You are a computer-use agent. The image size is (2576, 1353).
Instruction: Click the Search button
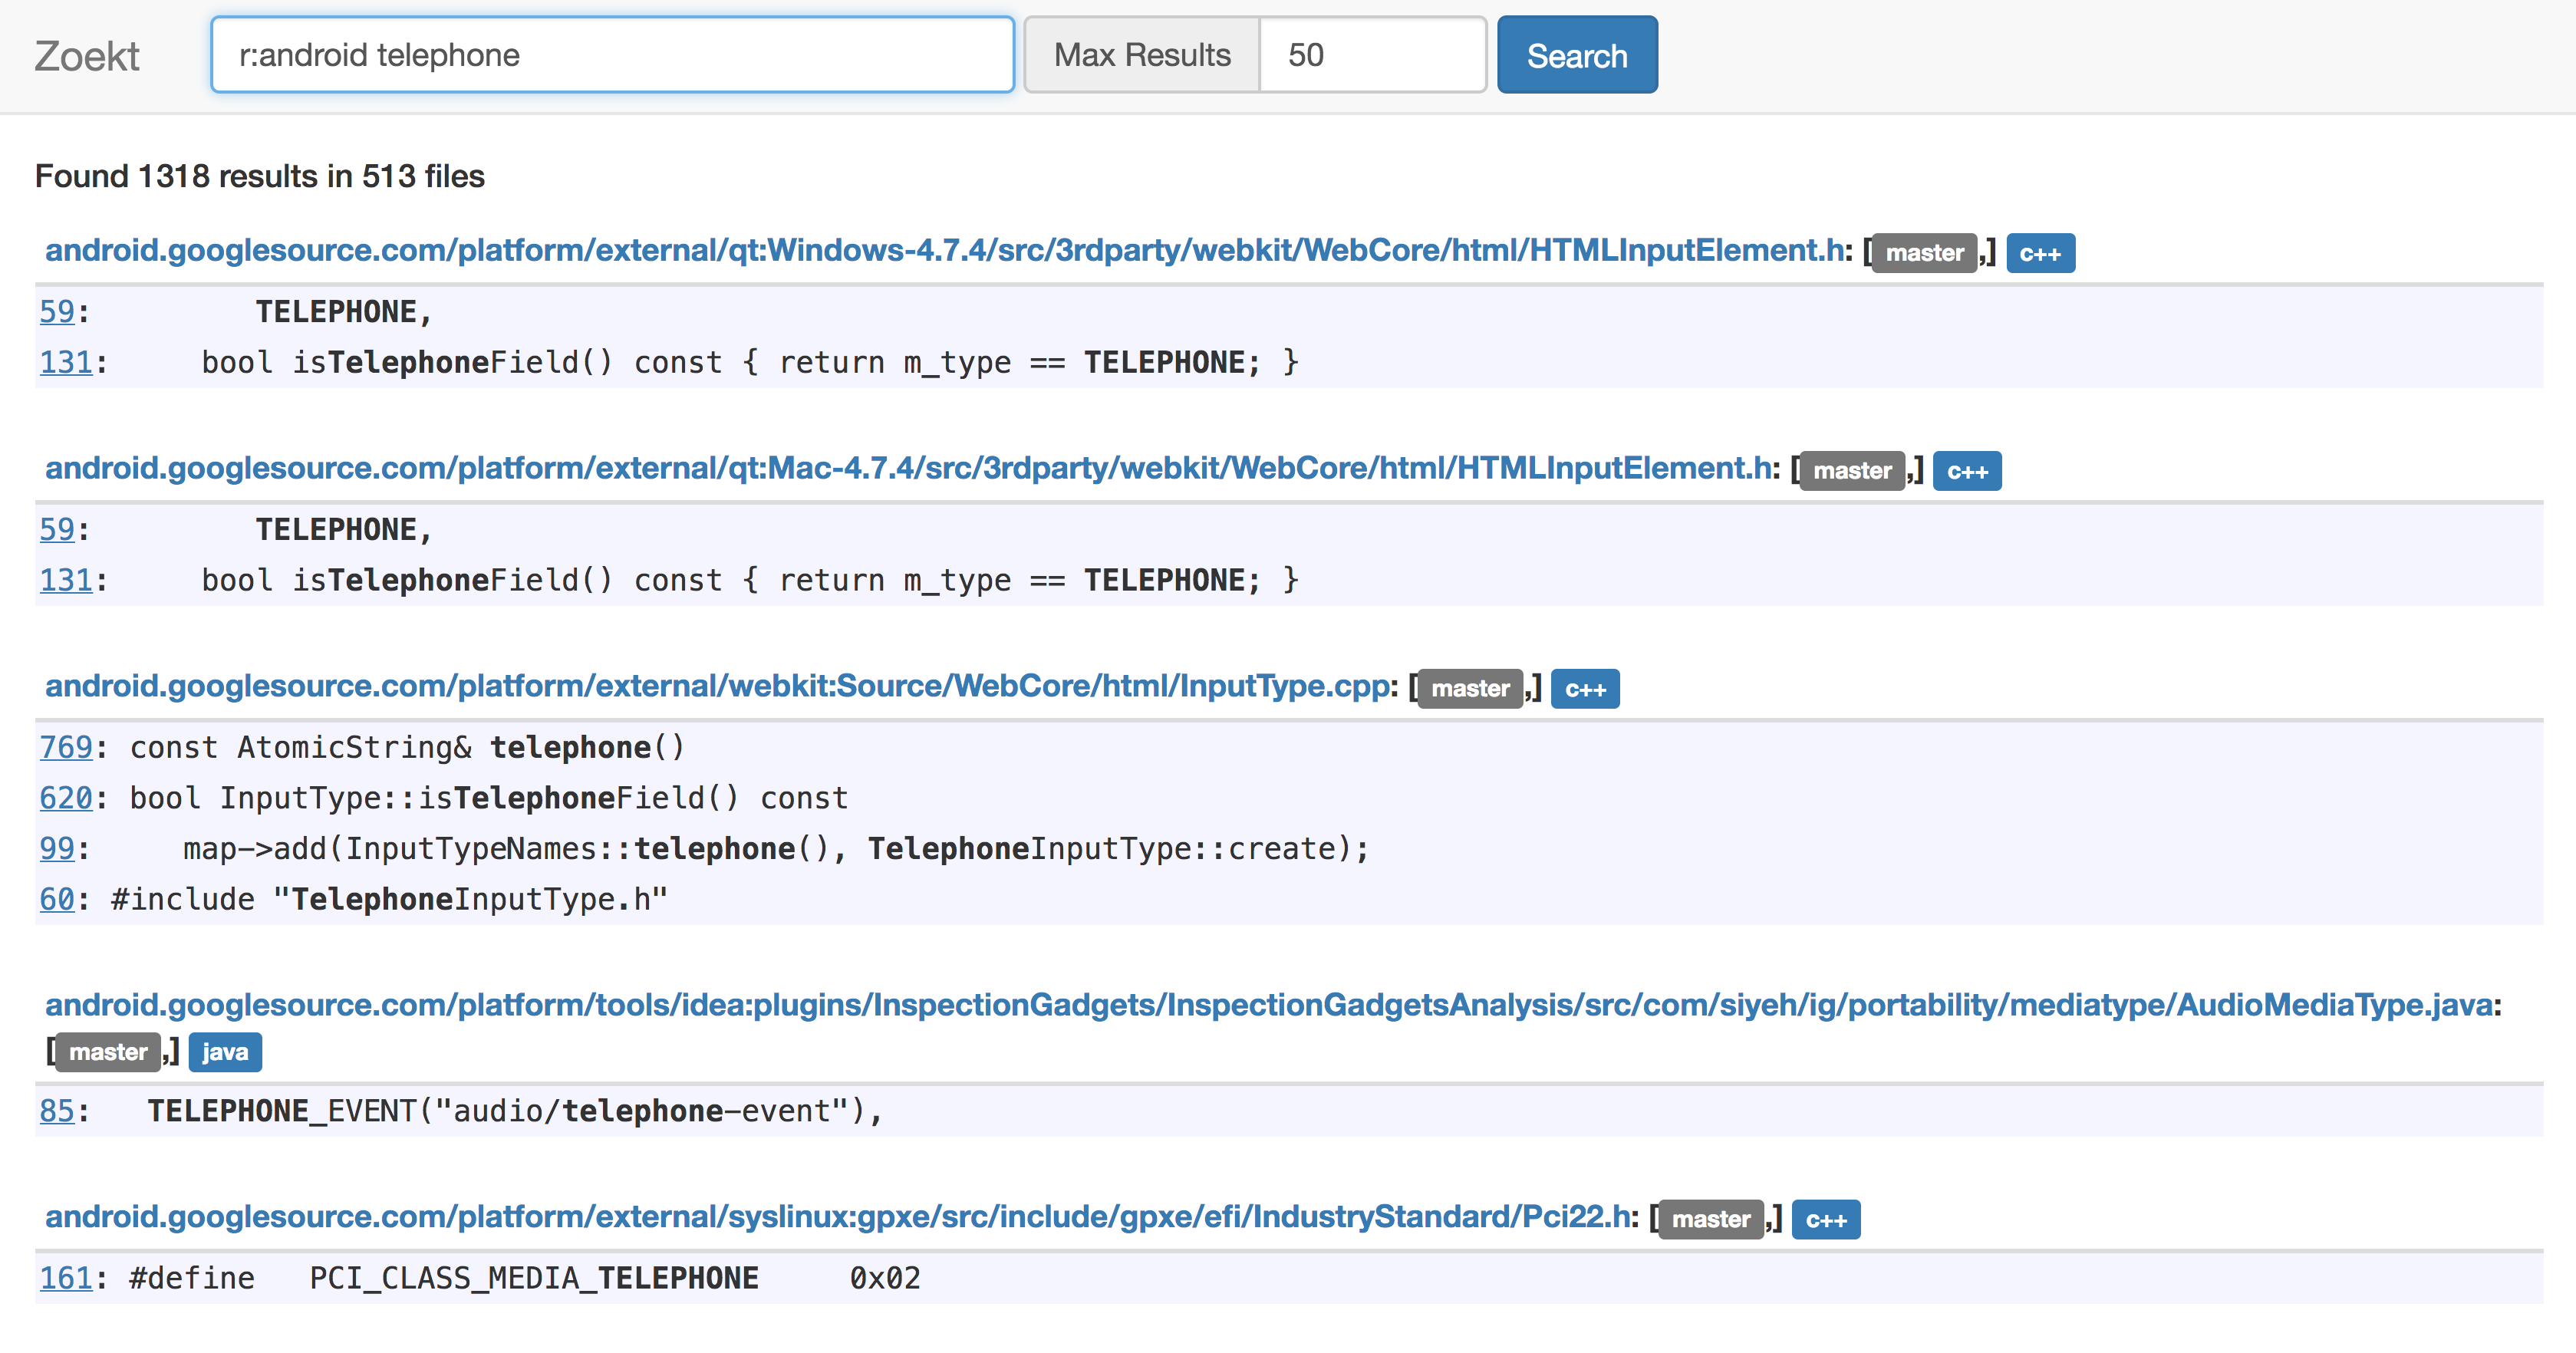tap(1576, 55)
